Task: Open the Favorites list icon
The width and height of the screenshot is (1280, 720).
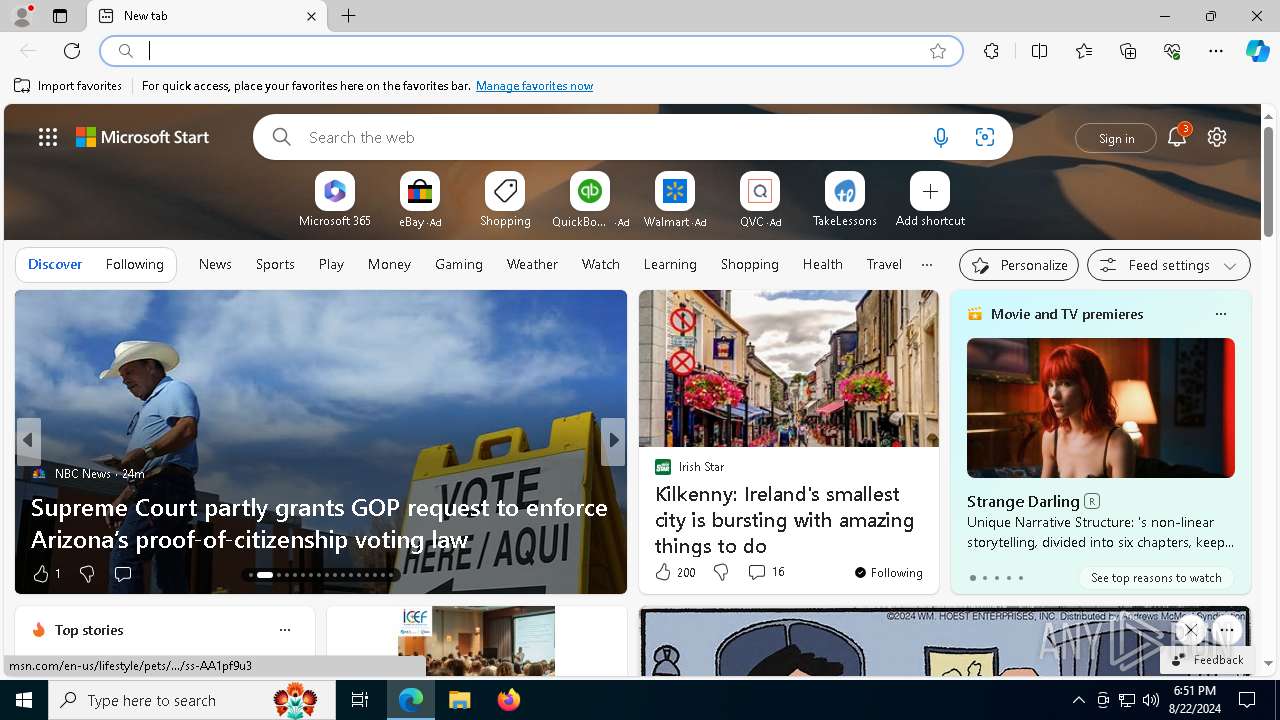Action: (x=1084, y=51)
